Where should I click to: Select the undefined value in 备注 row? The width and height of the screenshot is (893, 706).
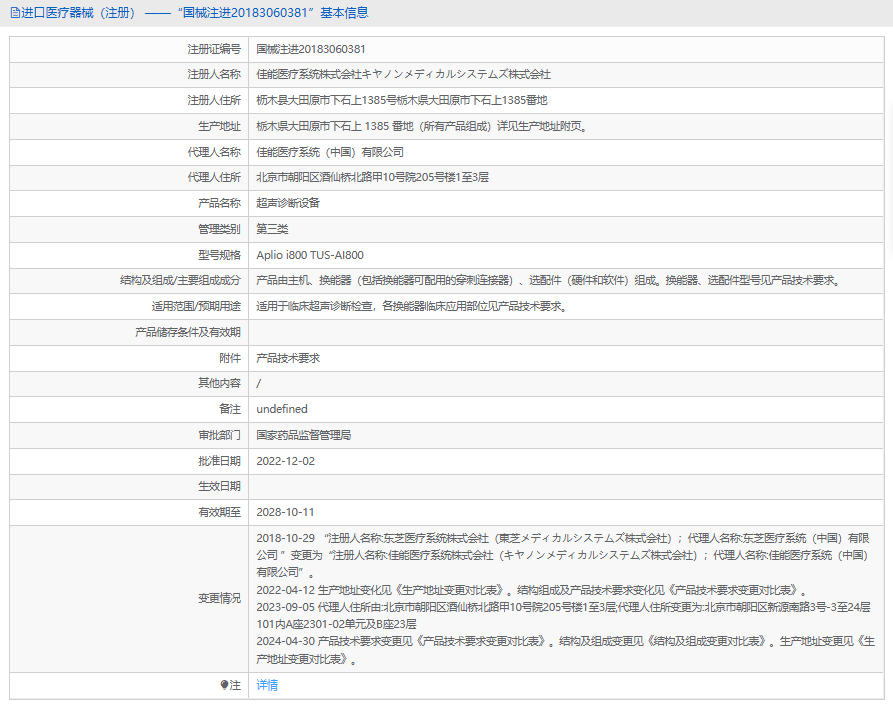(282, 409)
